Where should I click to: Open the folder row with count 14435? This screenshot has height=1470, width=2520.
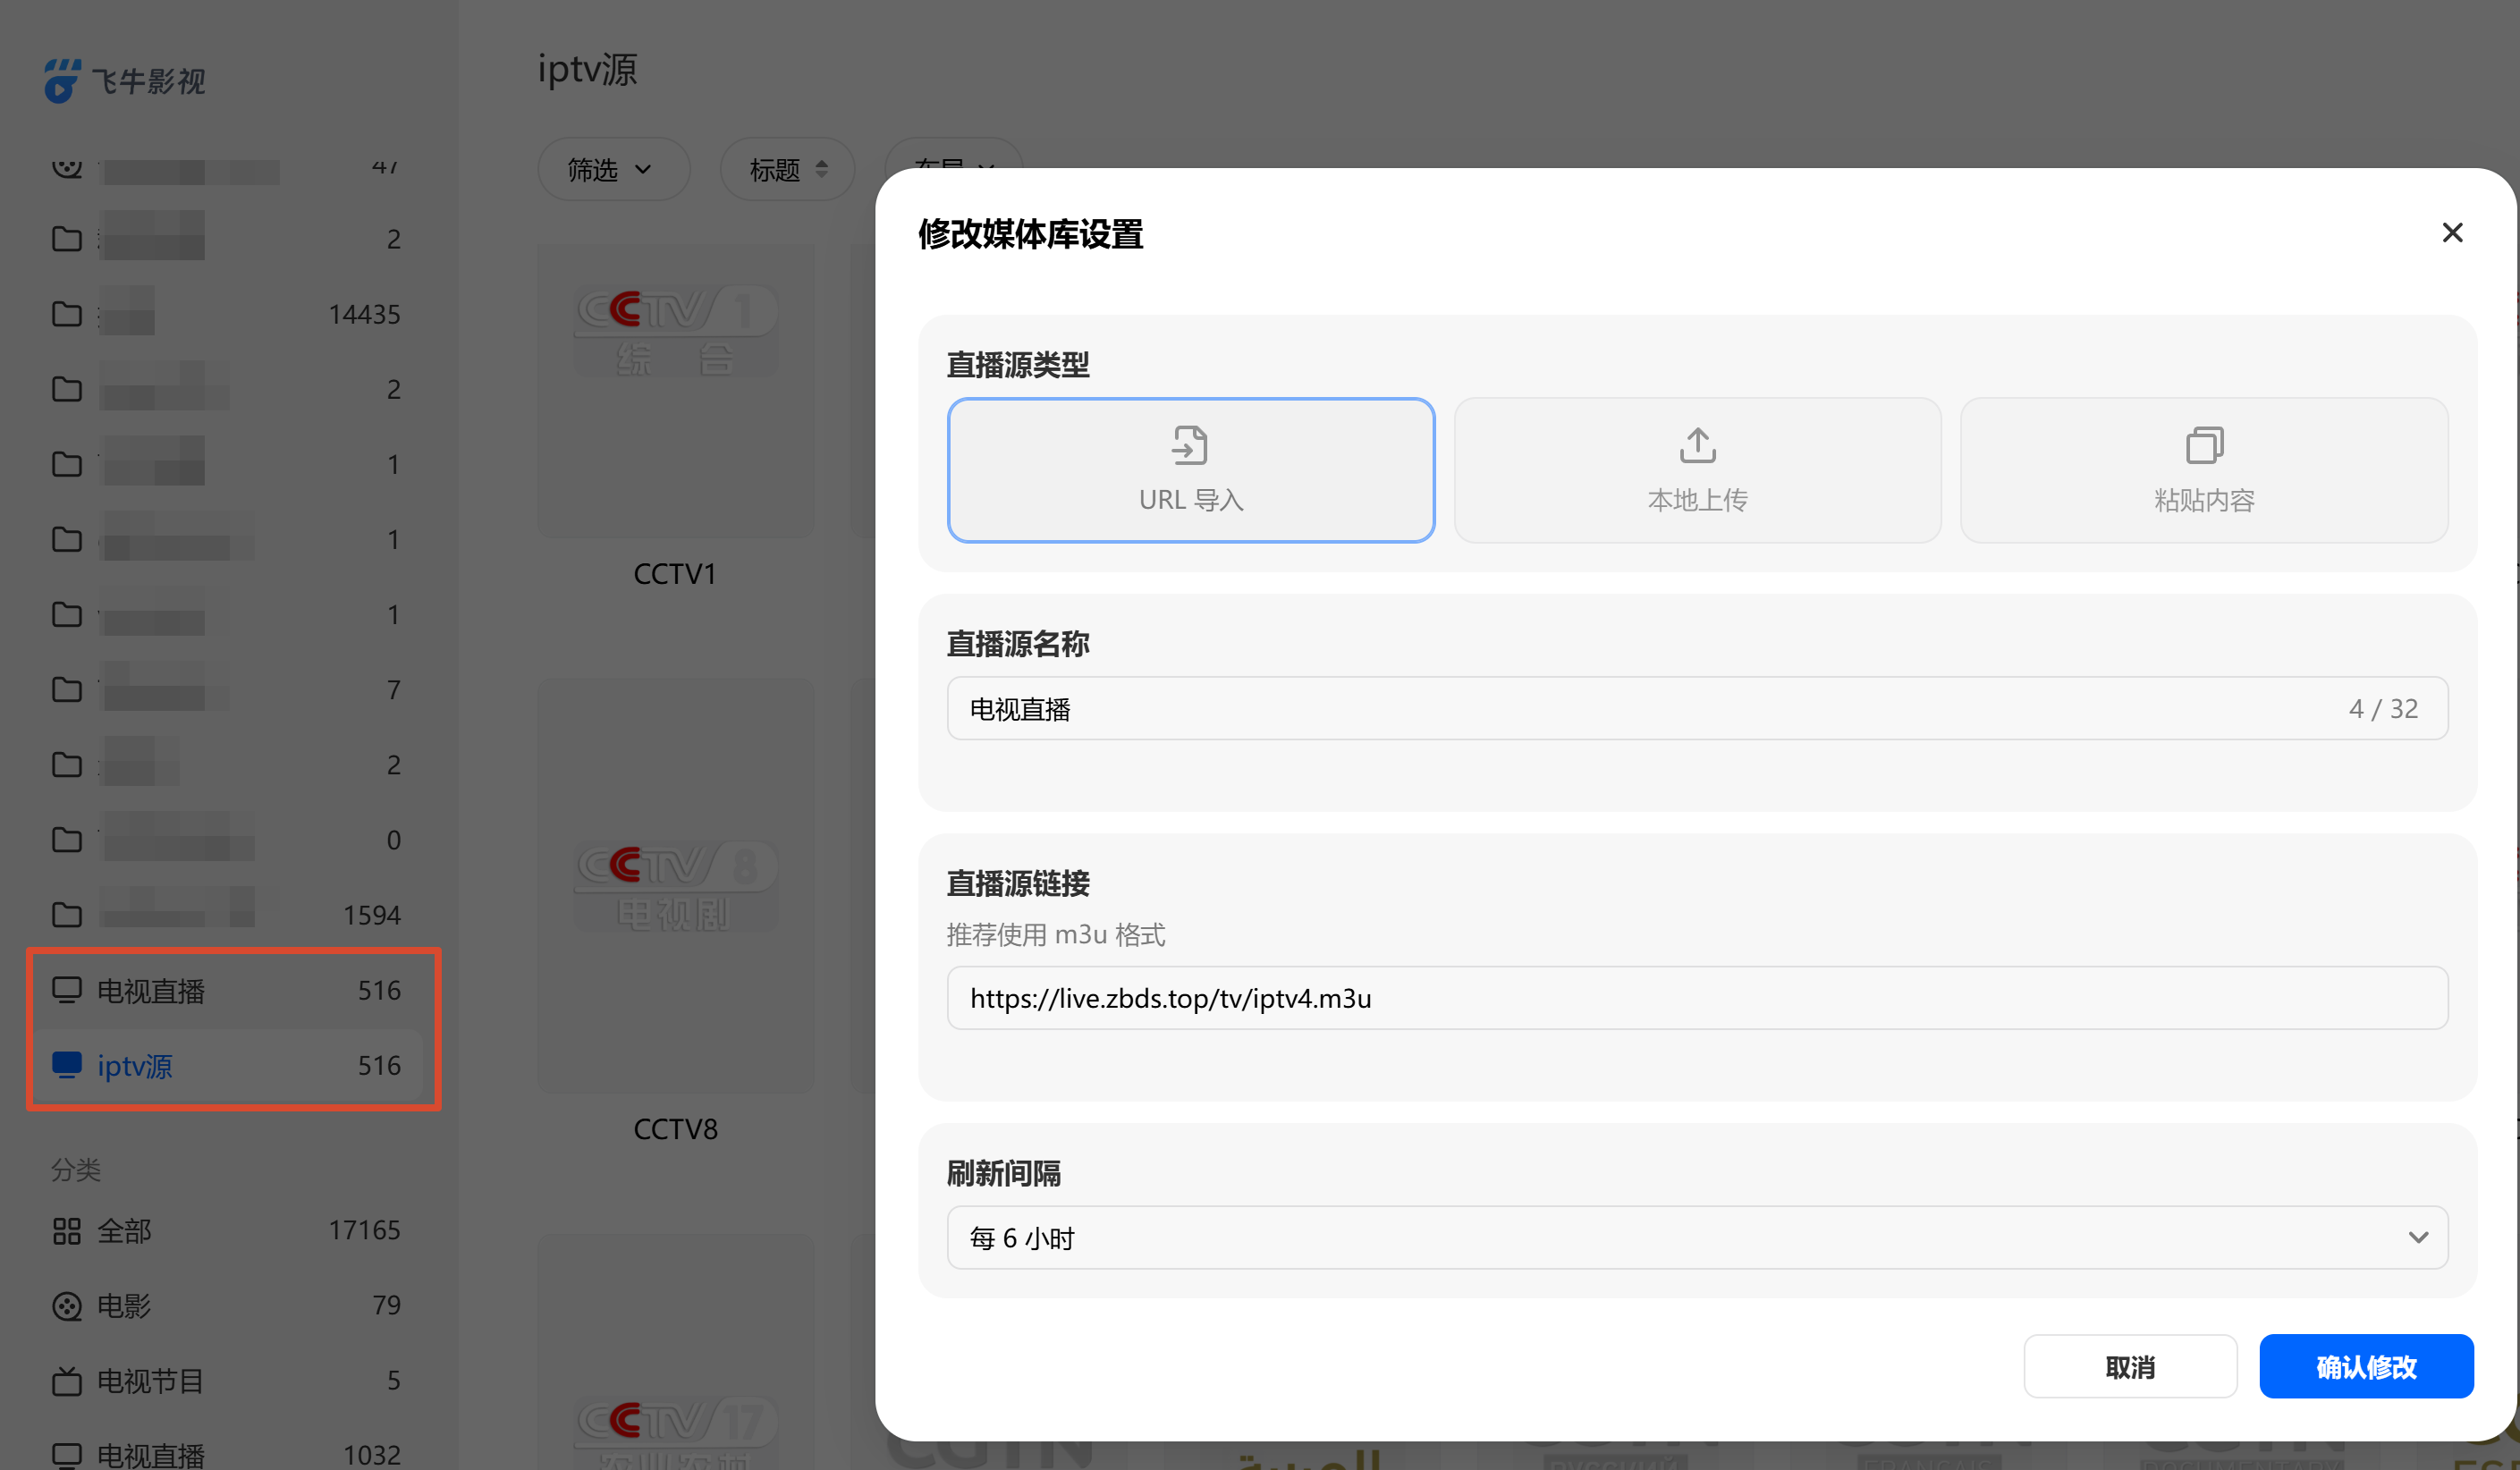228,314
